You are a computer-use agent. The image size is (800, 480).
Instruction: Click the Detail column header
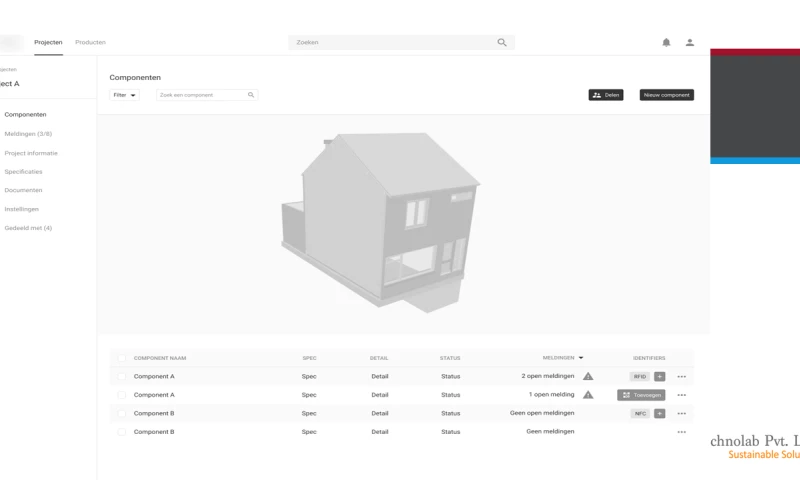click(379, 358)
